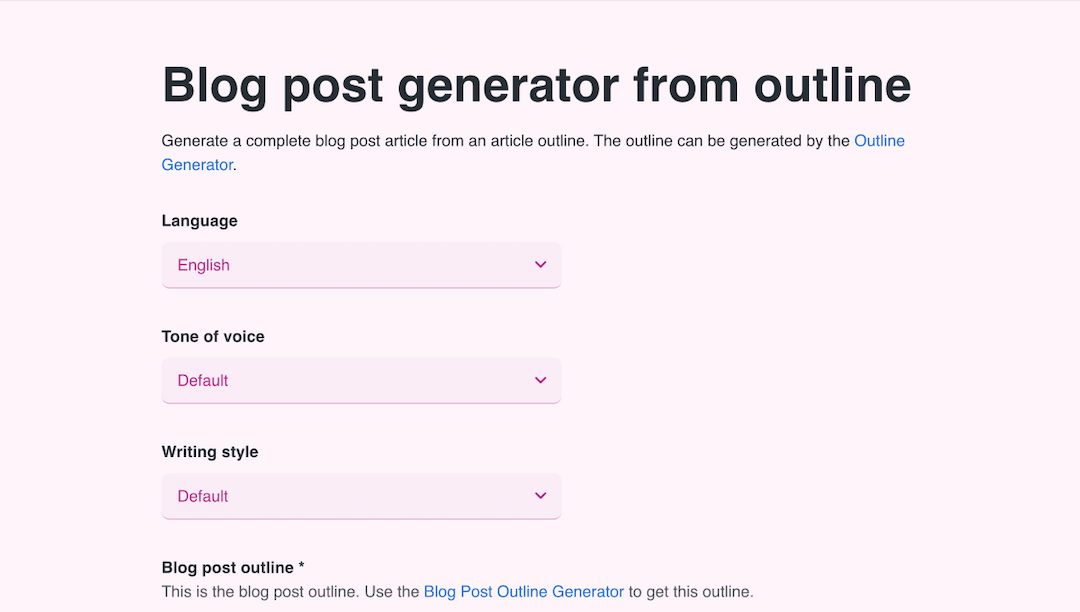Image resolution: width=1080 pixels, height=612 pixels.
Task: Click the Language dropdown chevron icon
Action: (540, 264)
